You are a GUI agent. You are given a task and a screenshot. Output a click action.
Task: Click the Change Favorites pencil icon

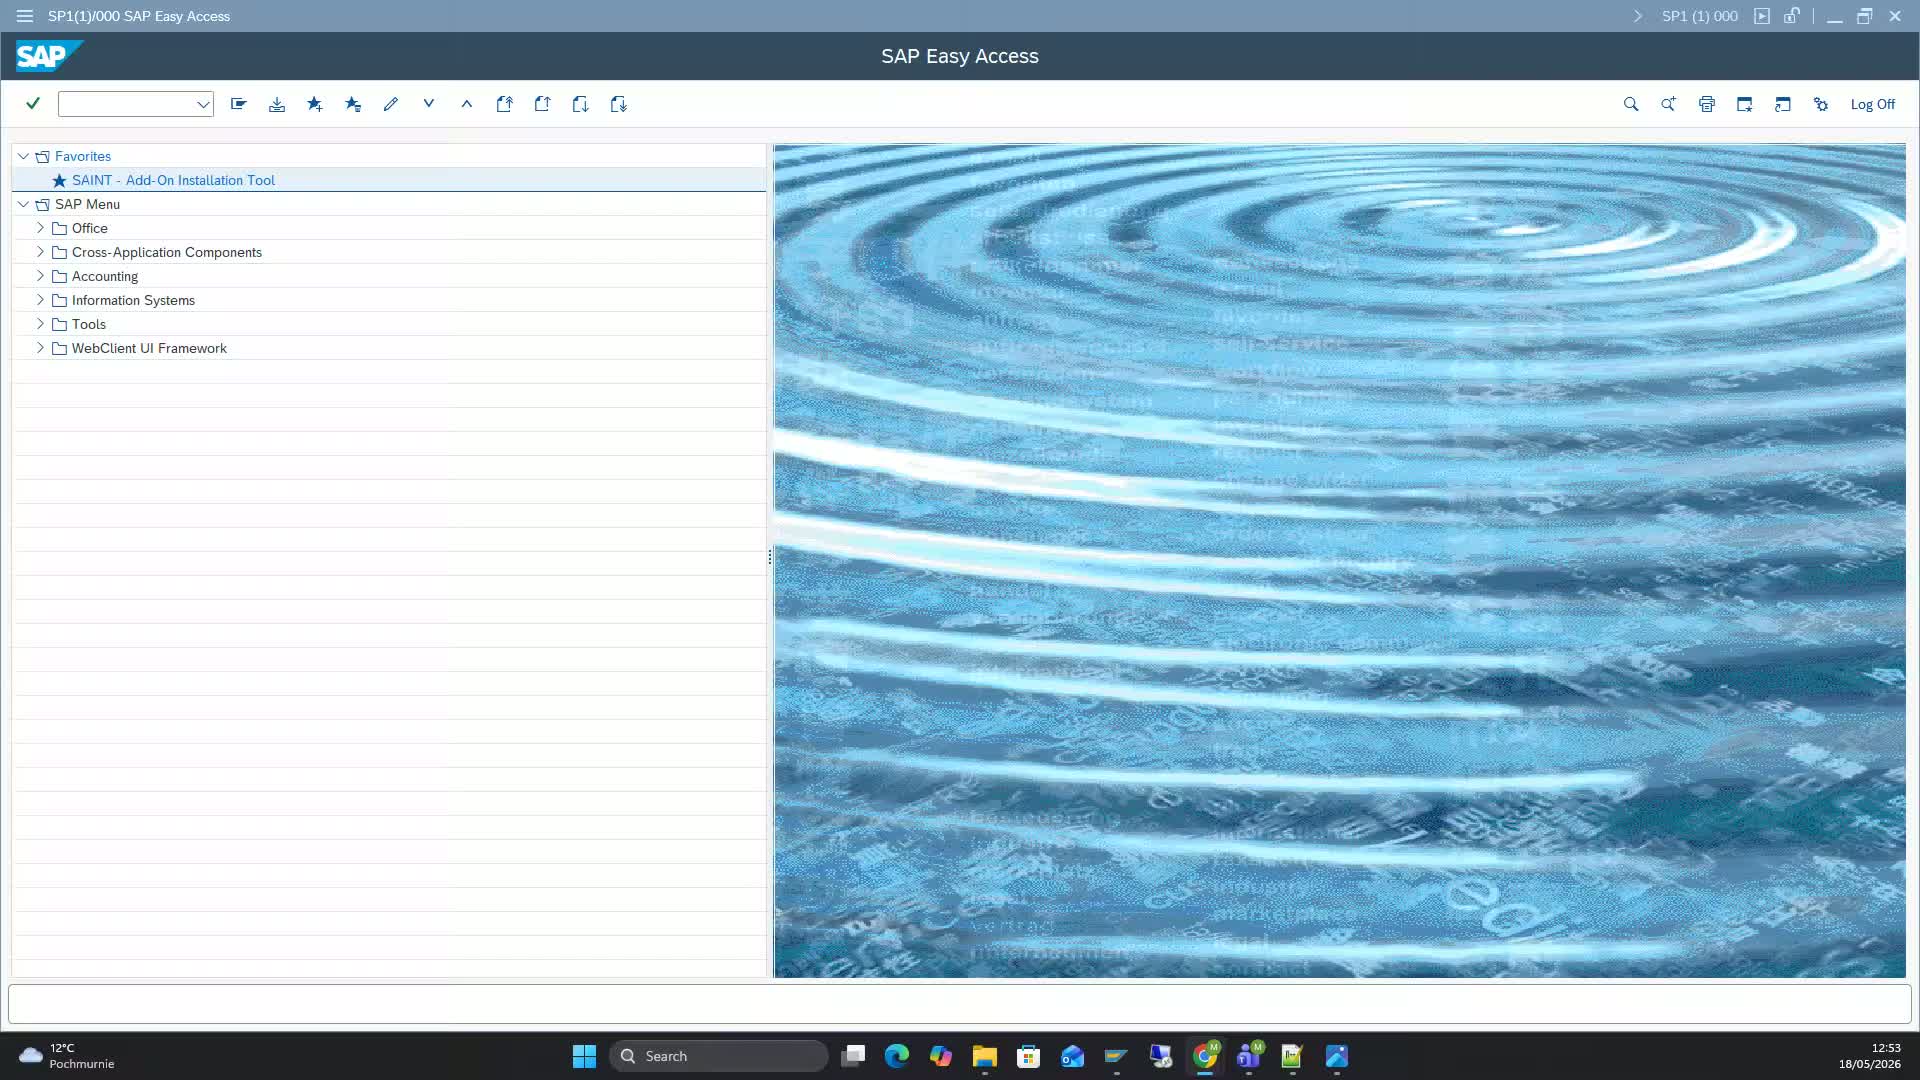pos(391,104)
